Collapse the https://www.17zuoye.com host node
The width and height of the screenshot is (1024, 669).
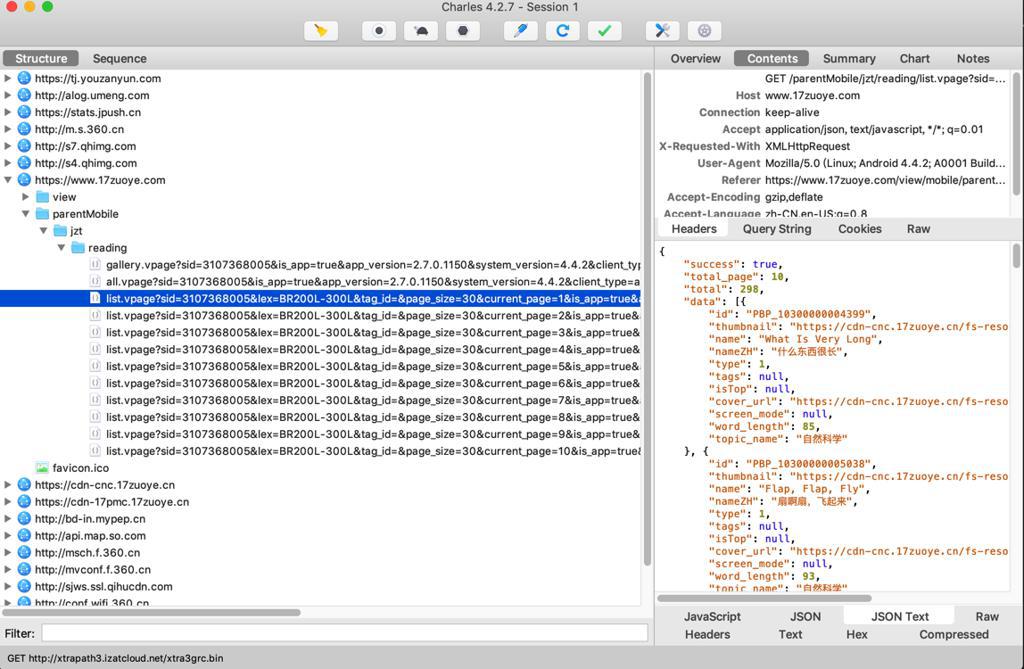9,180
